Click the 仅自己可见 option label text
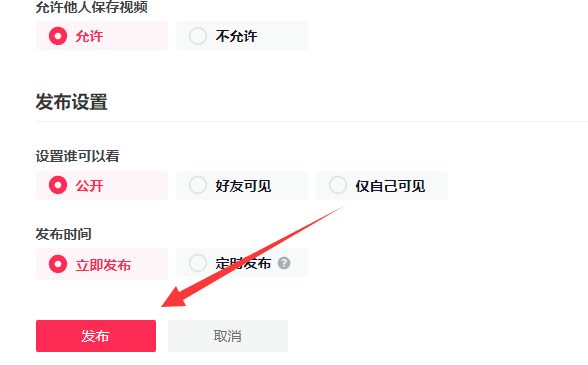 tap(390, 186)
